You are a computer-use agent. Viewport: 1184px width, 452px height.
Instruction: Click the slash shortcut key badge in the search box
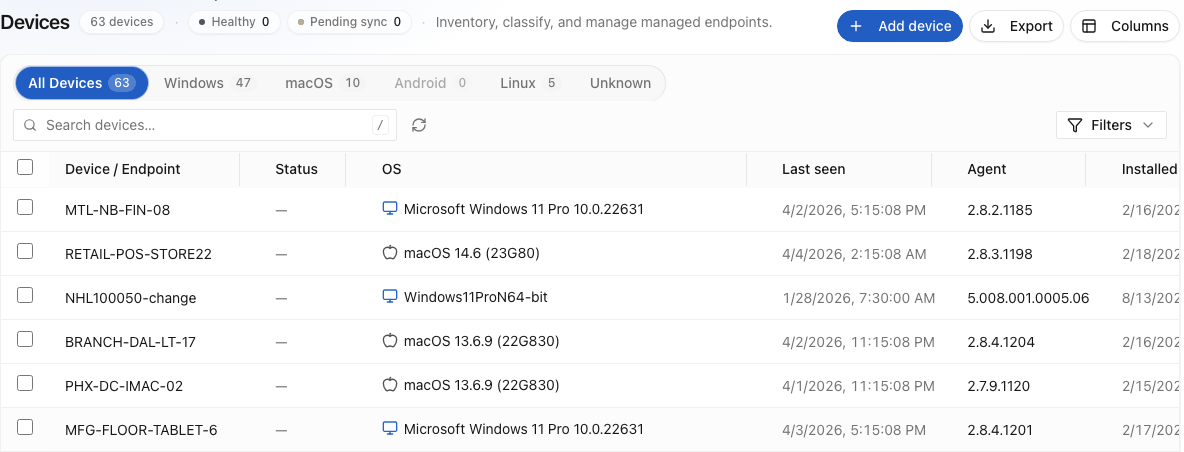[x=381, y=125]
